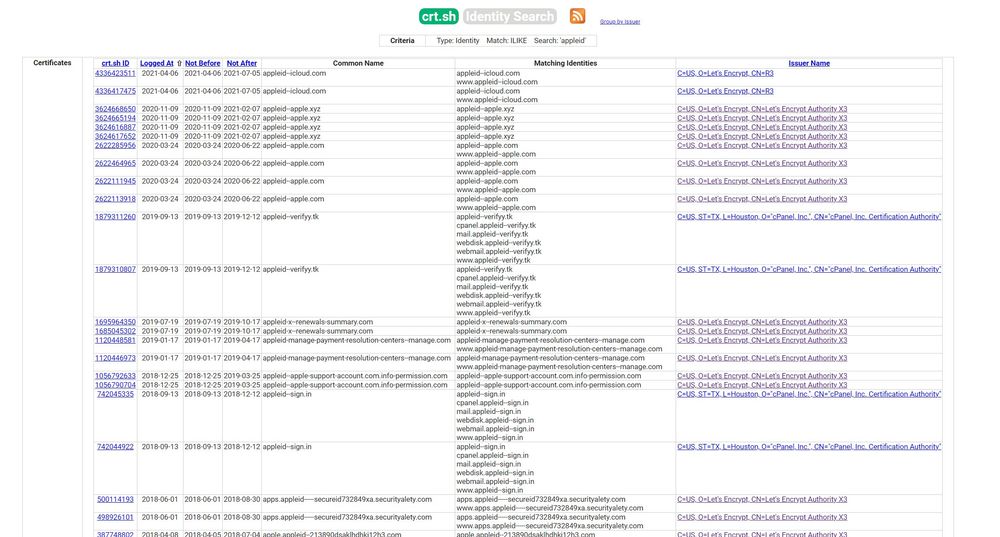Open certificate ID 3624617652

coord(115,136)
